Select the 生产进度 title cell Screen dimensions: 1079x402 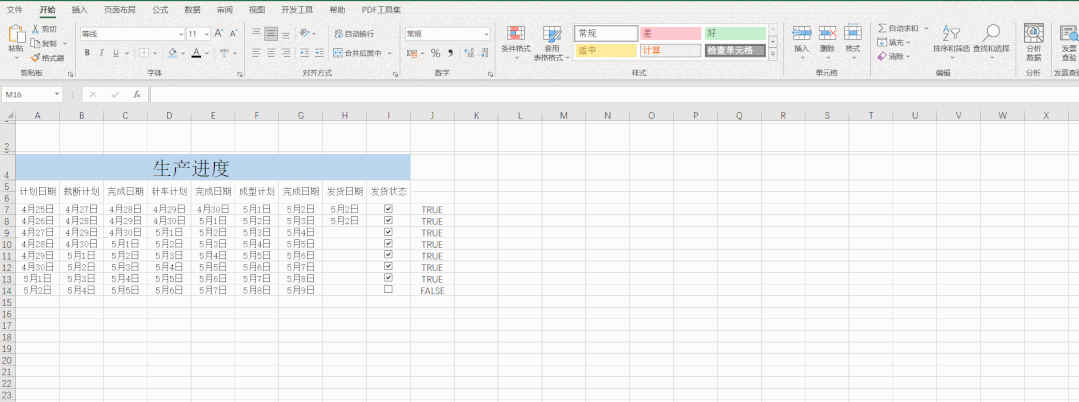point(213,167)
